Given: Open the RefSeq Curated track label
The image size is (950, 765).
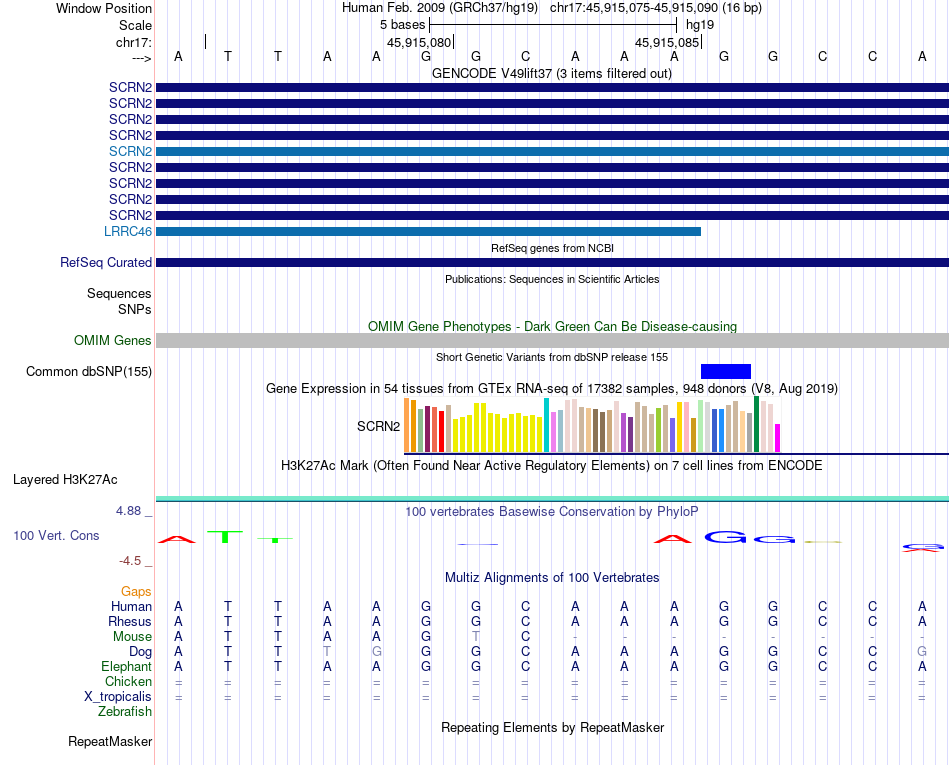Looking at the screenshot, I should (106, 262).
